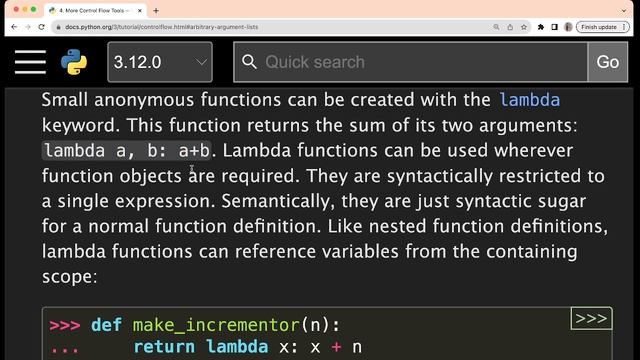Open the profile avatar
The image size is (640, 360).
pyautogui.click(x=568, y=27)
